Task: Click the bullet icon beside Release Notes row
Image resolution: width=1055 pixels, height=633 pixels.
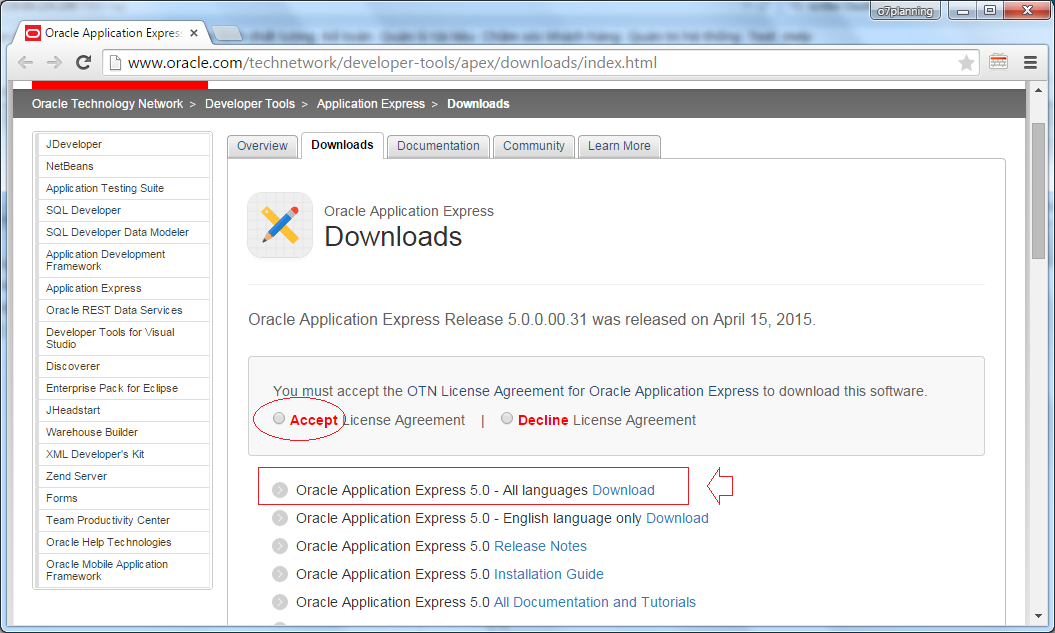Action: click(280, 546)
